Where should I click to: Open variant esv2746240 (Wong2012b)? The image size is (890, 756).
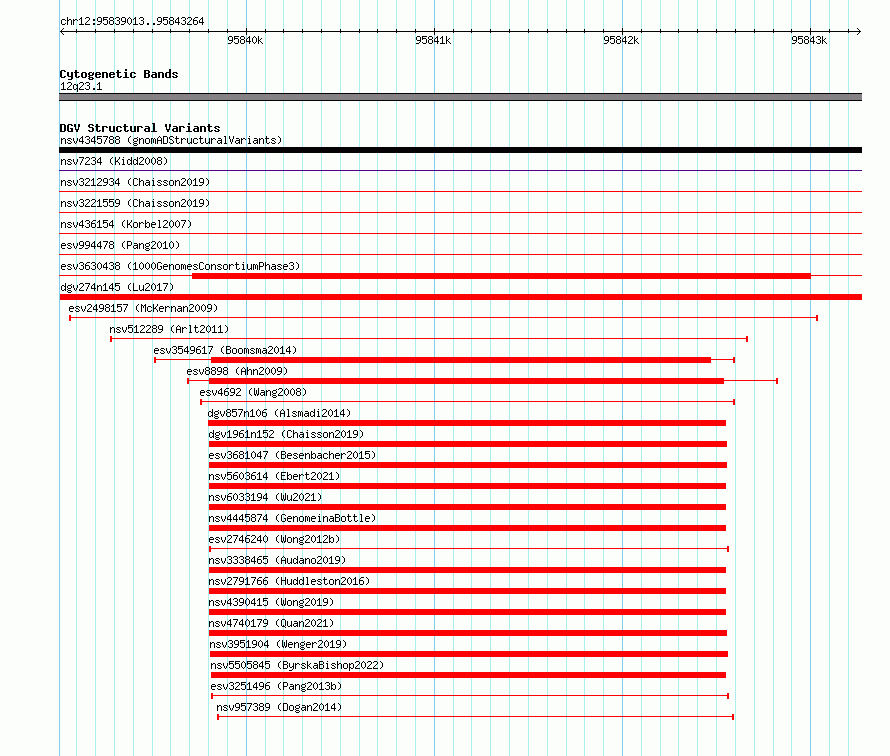coord(274,539)
